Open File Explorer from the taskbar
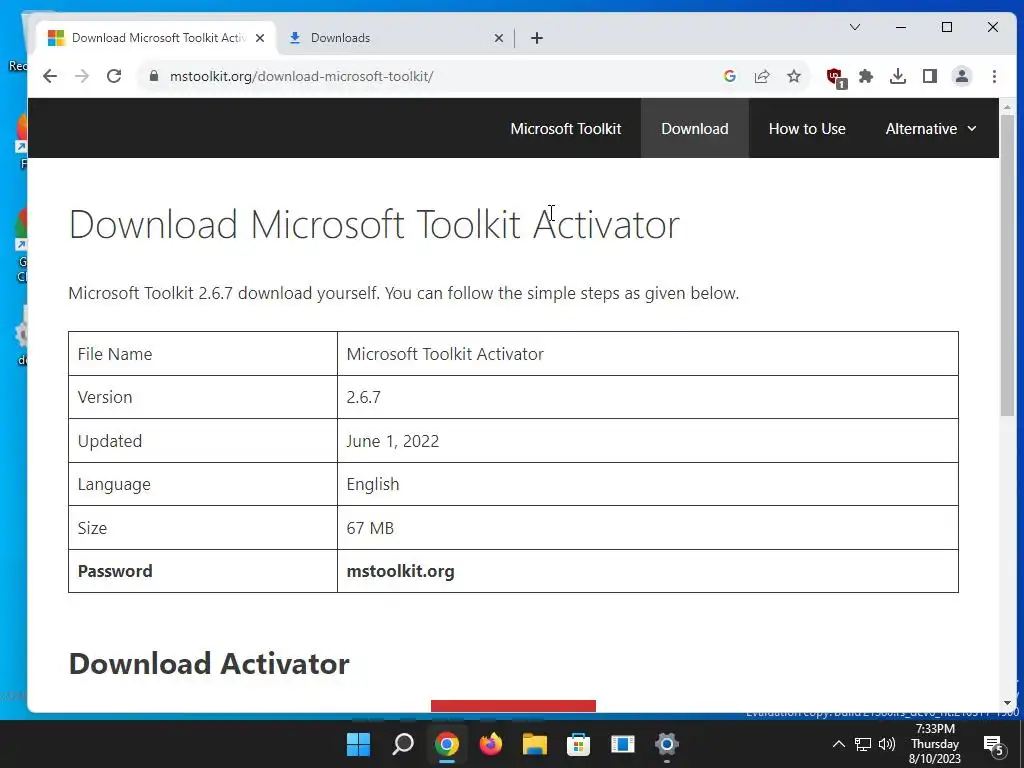Screen dimensions: 1024x768 click(x=534, y=744)
